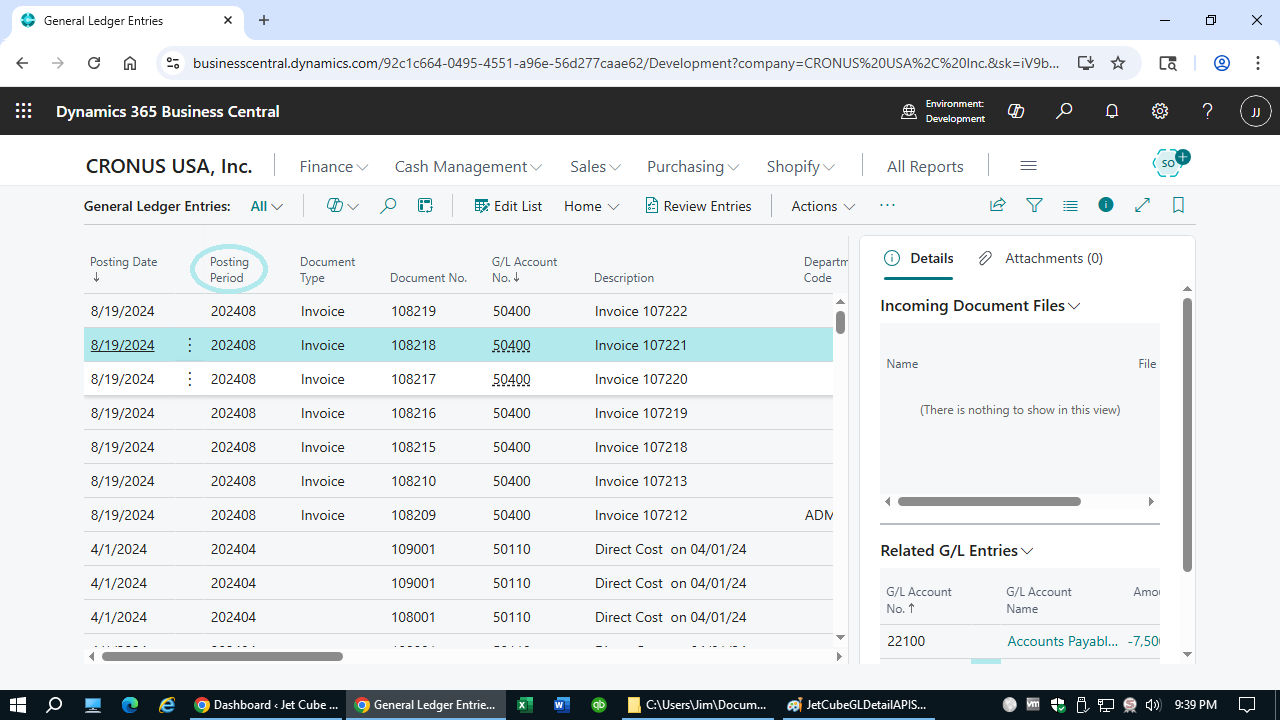Open row menu for document 108218

[x=190, y=345]
